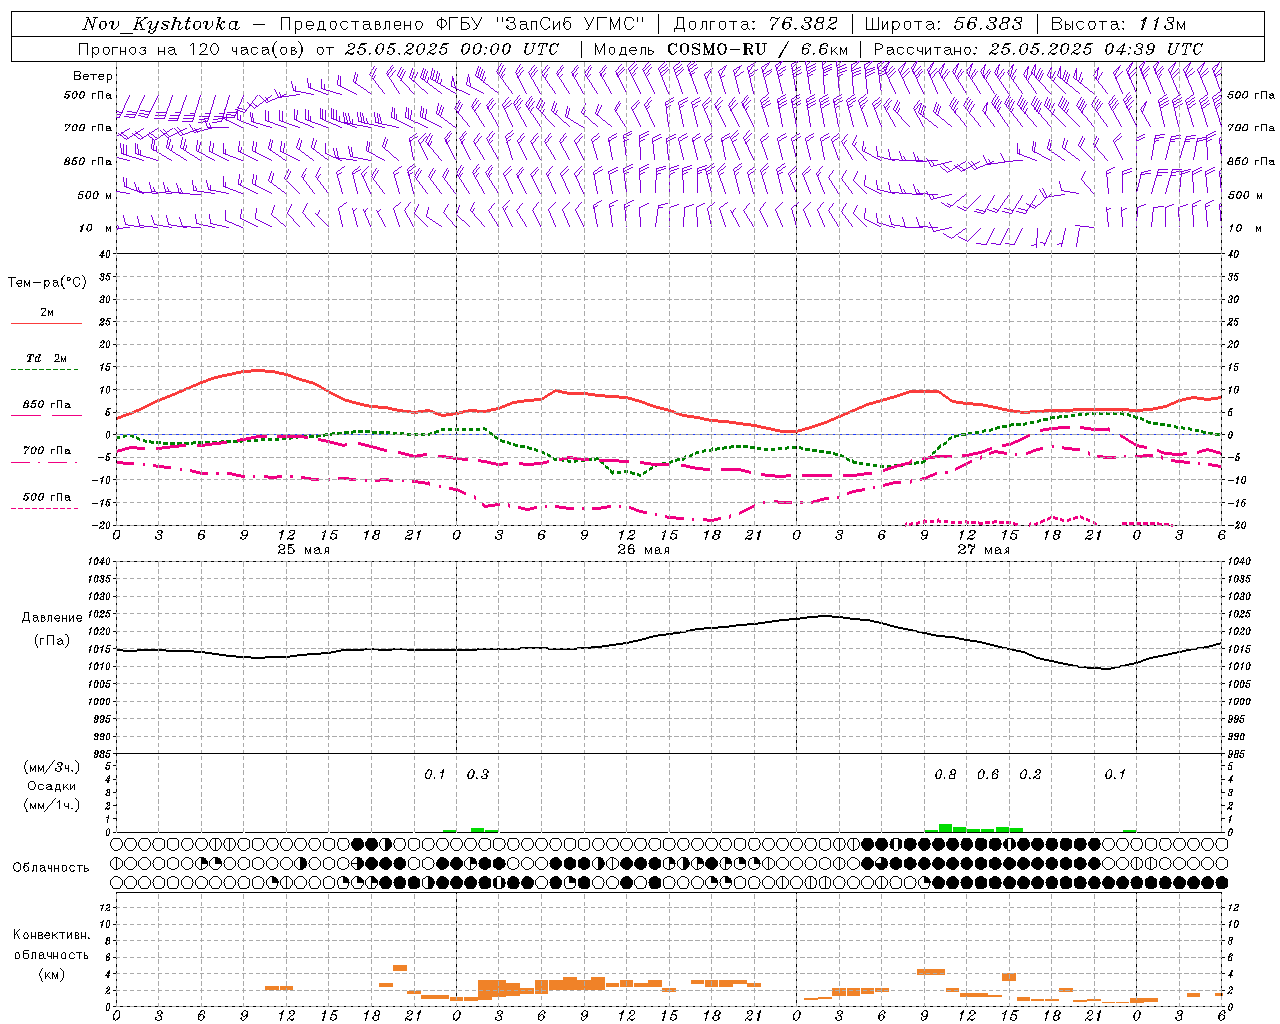Screen dimensions: 1280x1024
Task: Click the forecast text "Прогноз на 120 часа(ов)"
Action: 193,49
